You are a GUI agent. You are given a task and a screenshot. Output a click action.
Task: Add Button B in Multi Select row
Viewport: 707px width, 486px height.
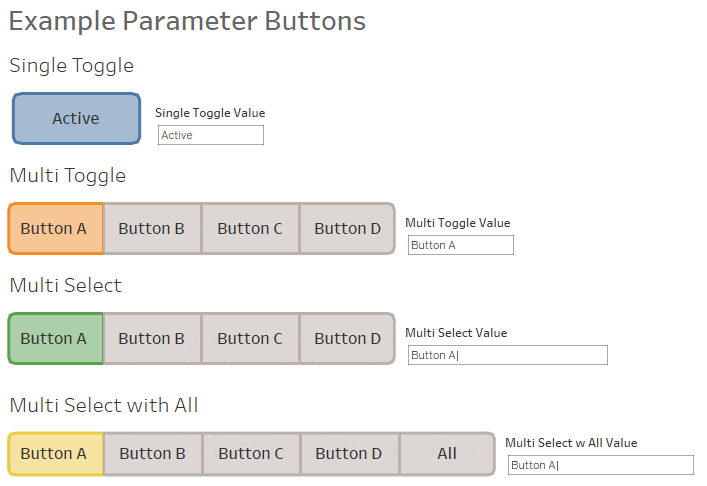(x=152, y=339)
